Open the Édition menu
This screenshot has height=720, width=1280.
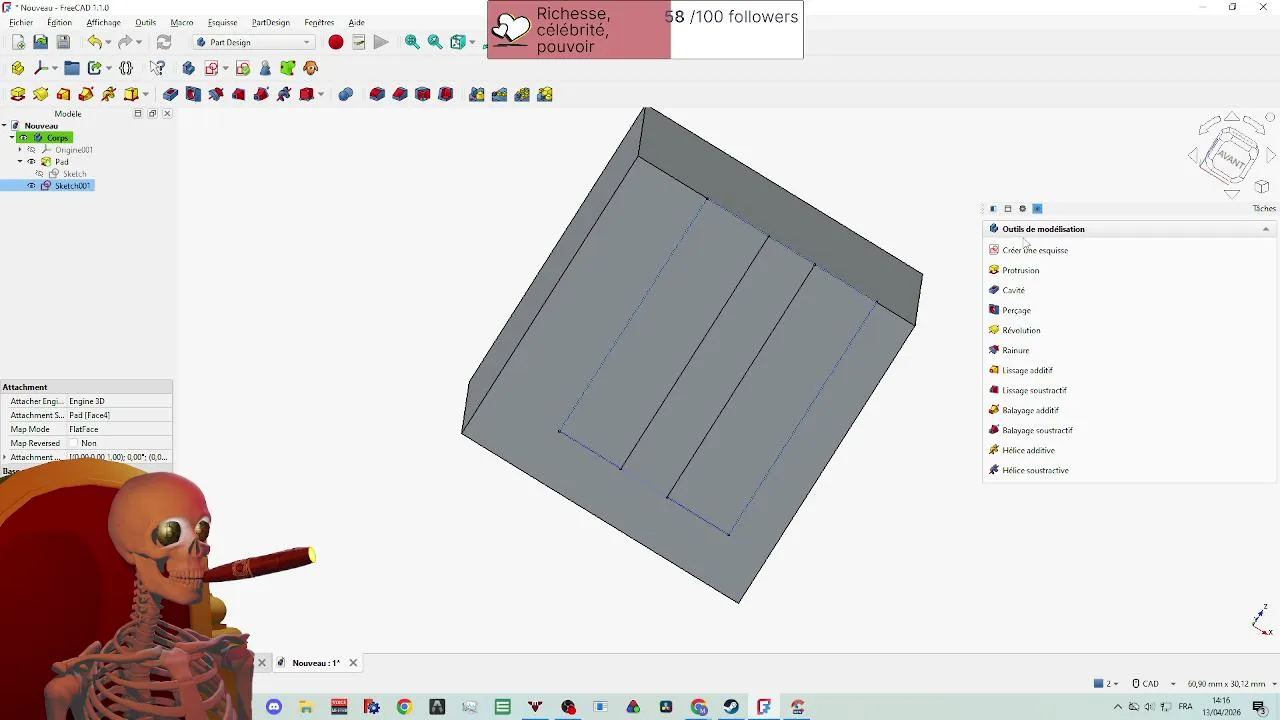click(59, 22)
